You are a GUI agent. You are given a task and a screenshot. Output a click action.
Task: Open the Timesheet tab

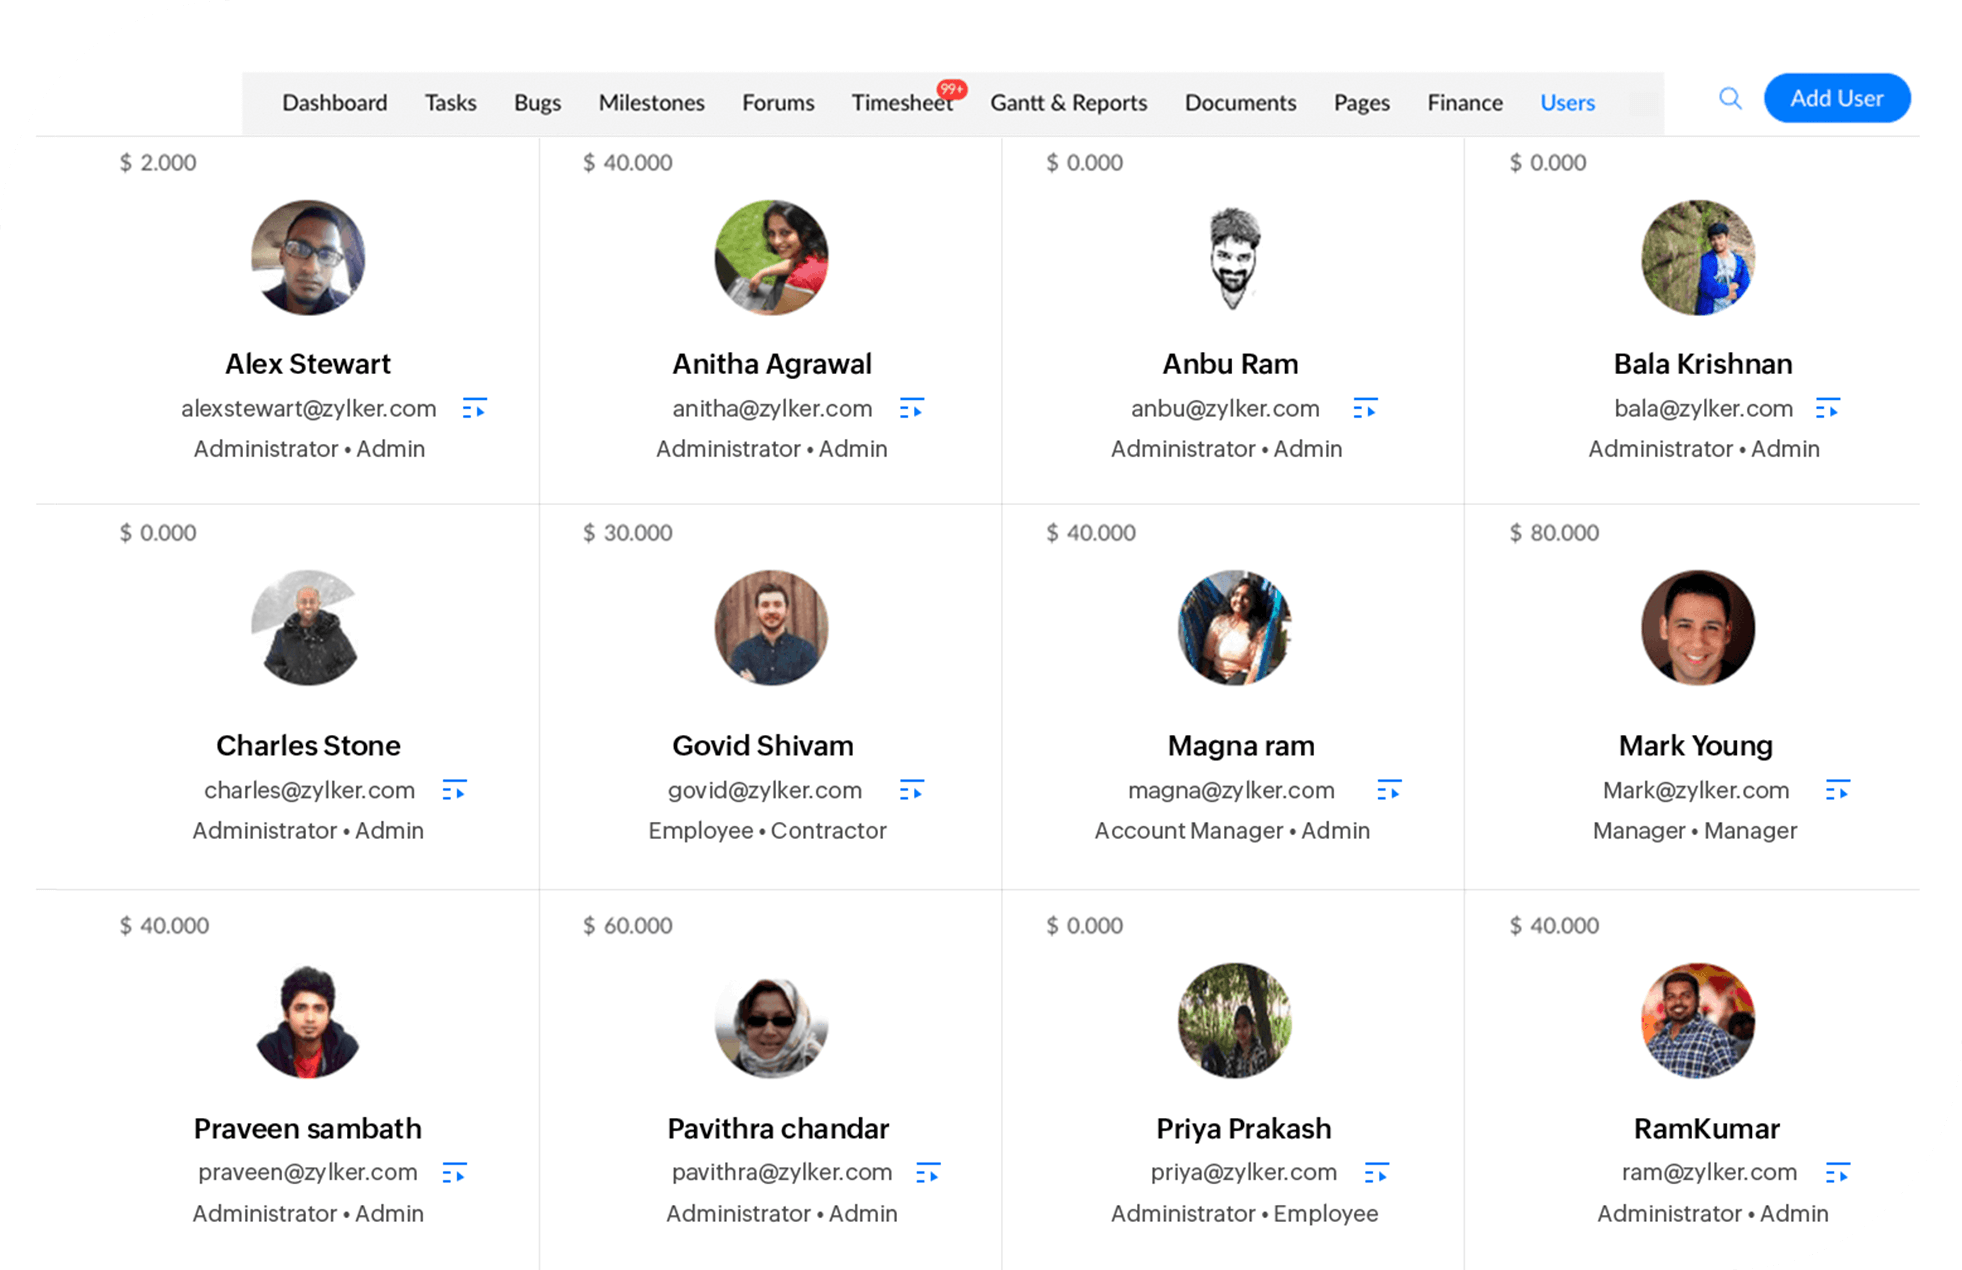902,102
